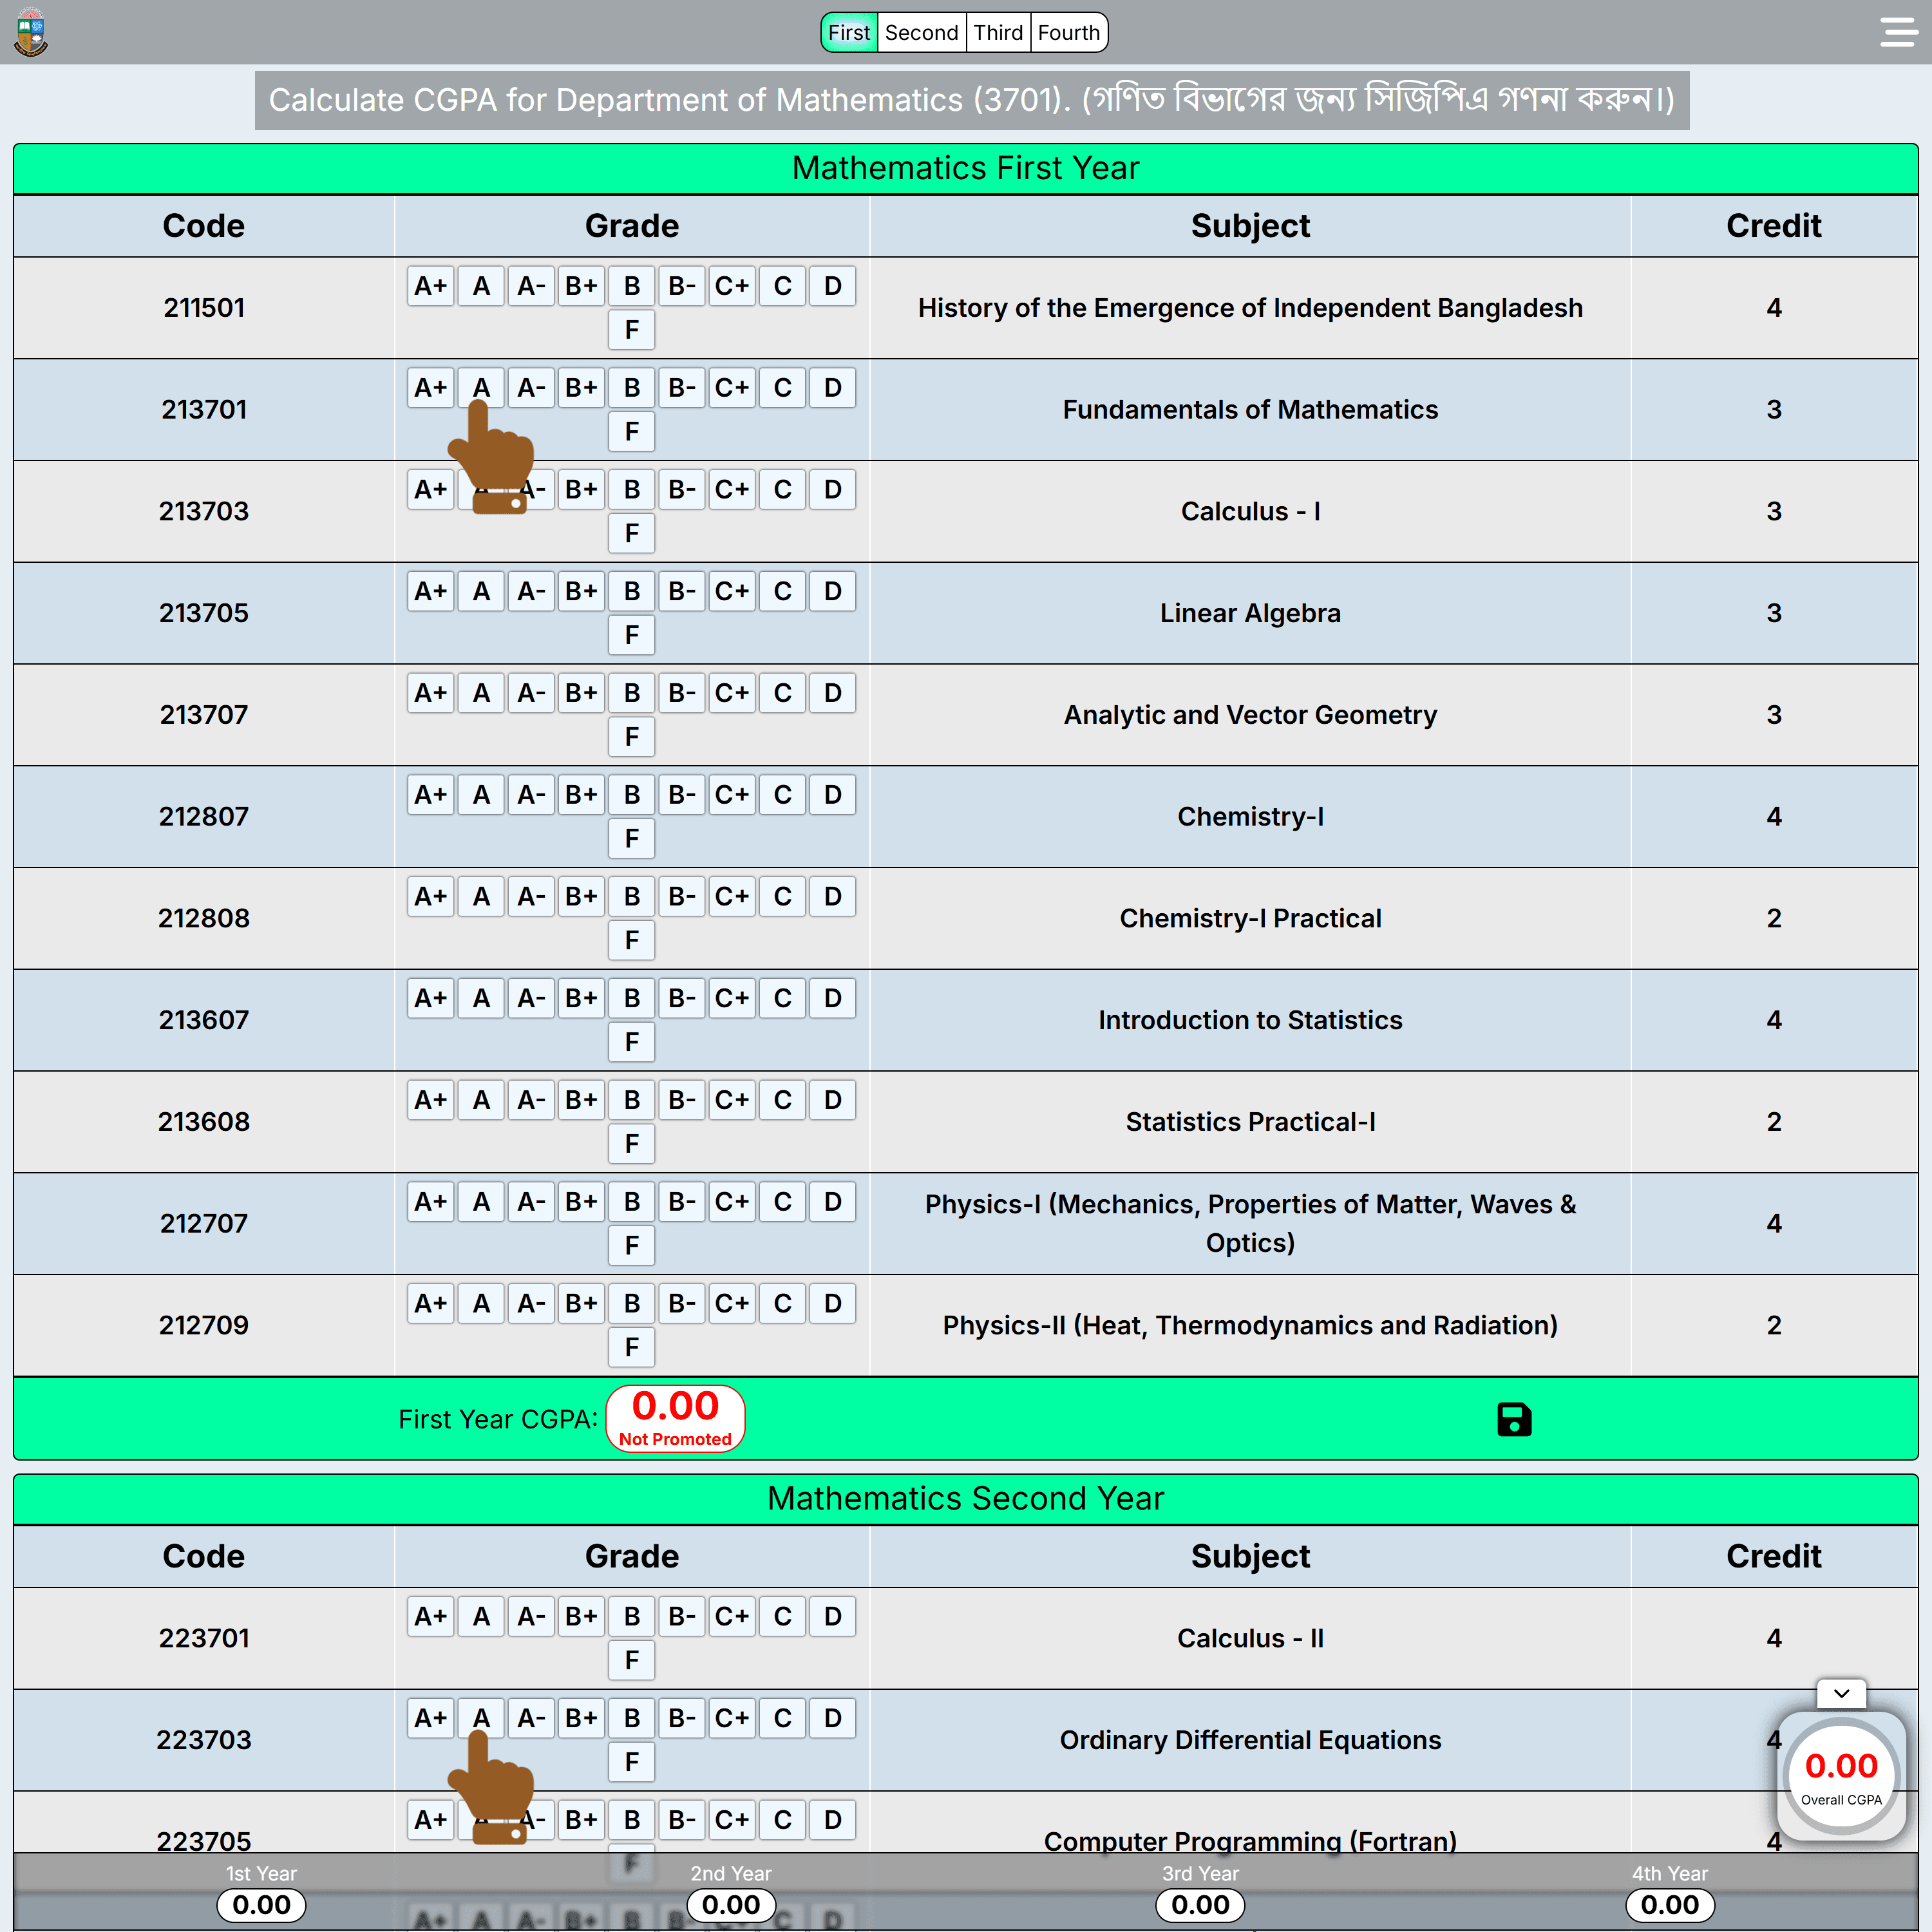Viewport: 1932px width, 1932px height.
Task: Select grade F for Introduction to Statistics
Action: tap(632, 1042)
